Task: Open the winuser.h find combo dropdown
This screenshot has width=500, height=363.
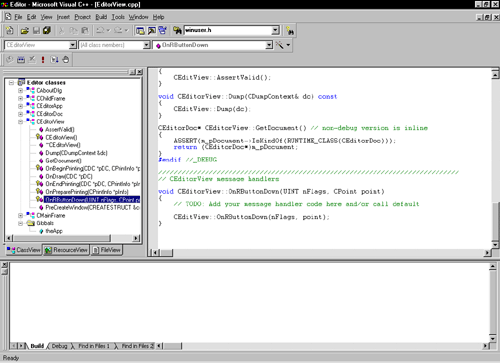Action: (x=275, y=30)
